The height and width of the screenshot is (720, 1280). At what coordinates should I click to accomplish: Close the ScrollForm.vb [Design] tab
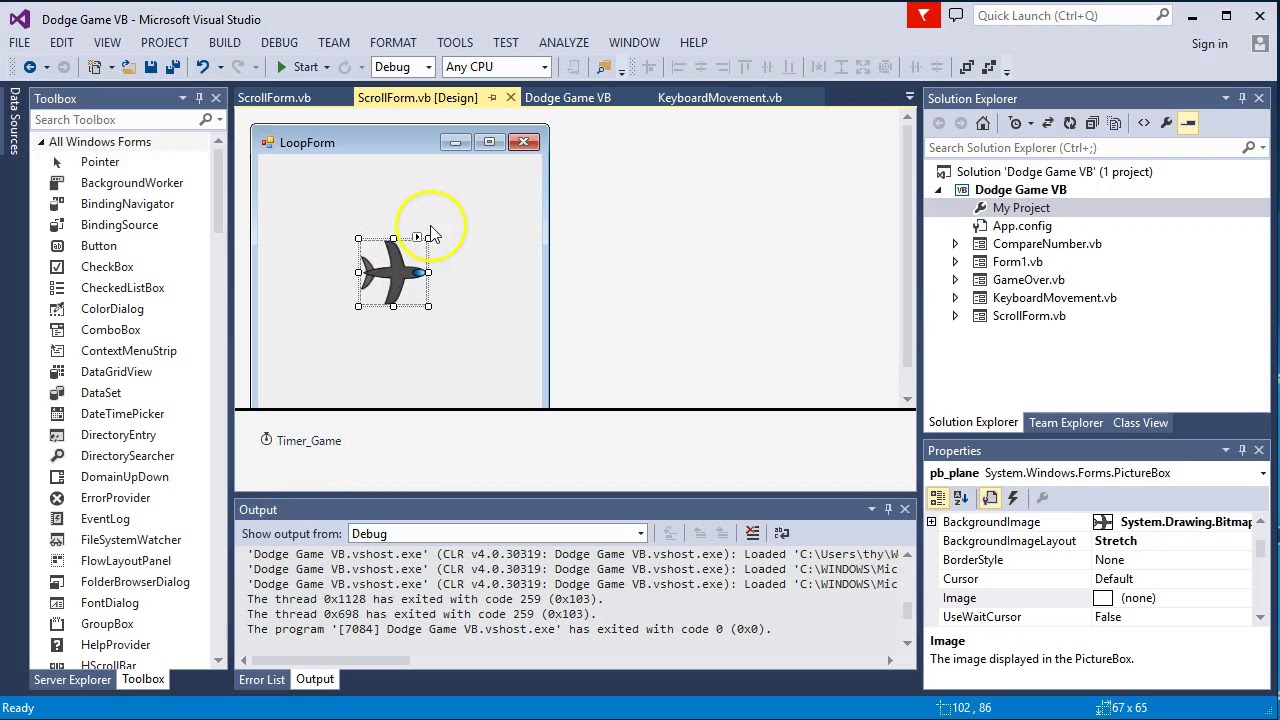[x=510, y=98]
